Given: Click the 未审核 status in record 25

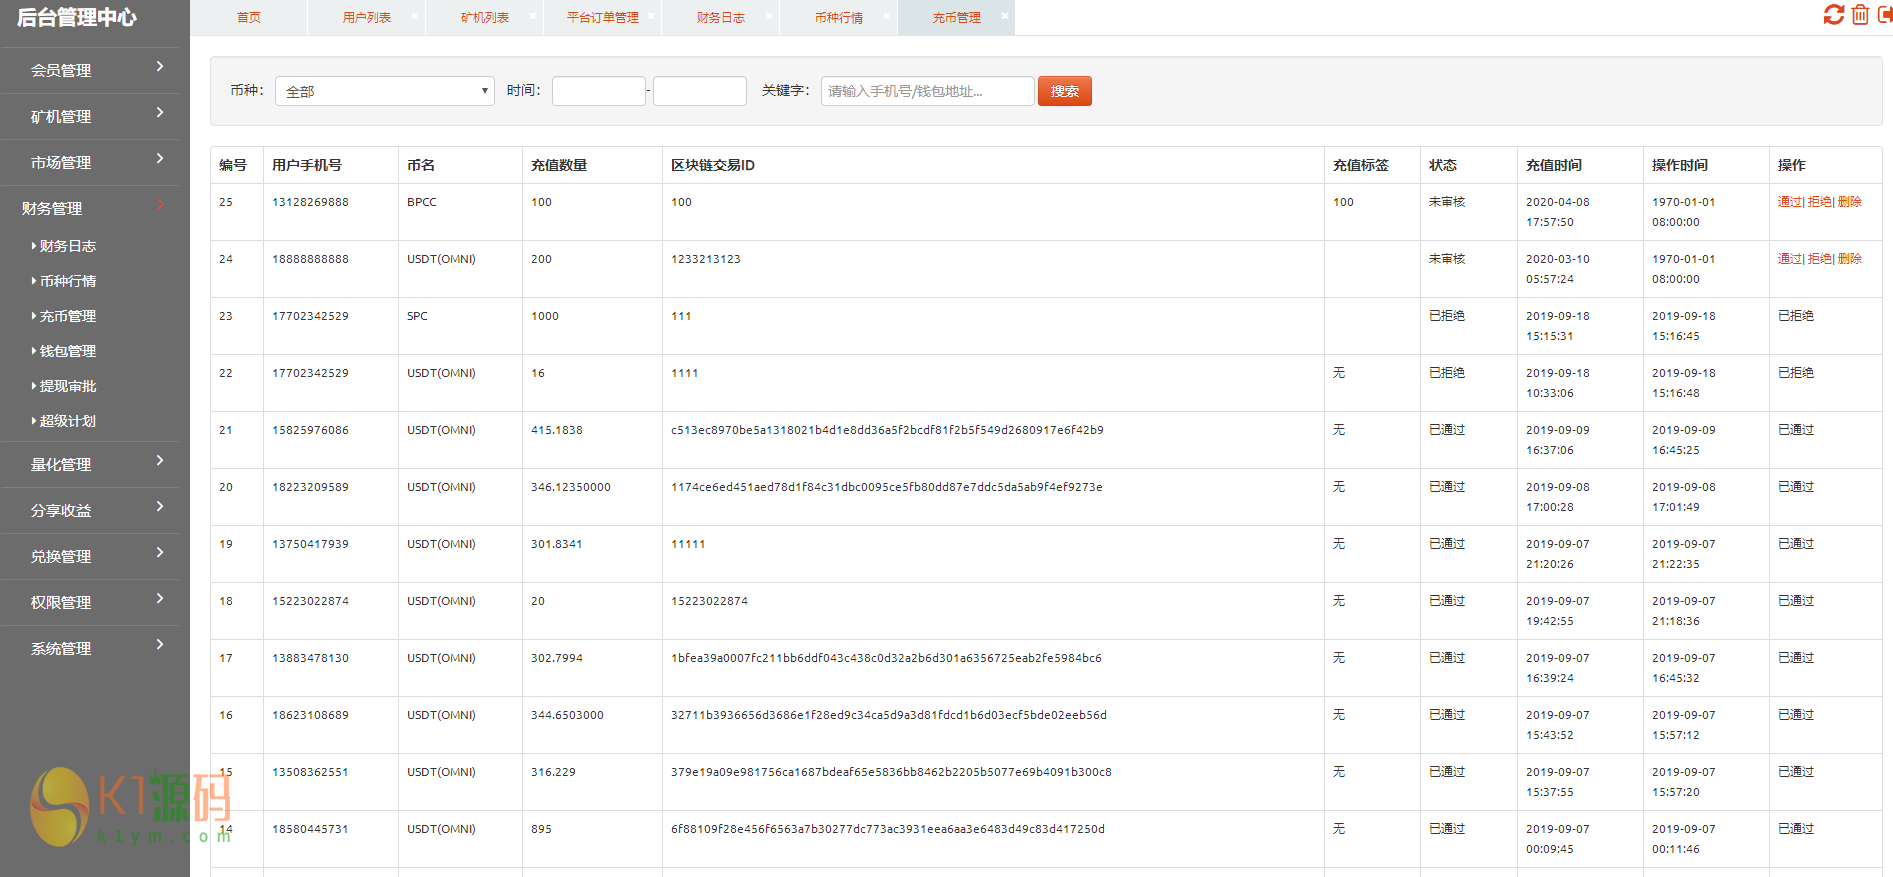Looking at the screenshot, I should click(x=1447, y=202).
